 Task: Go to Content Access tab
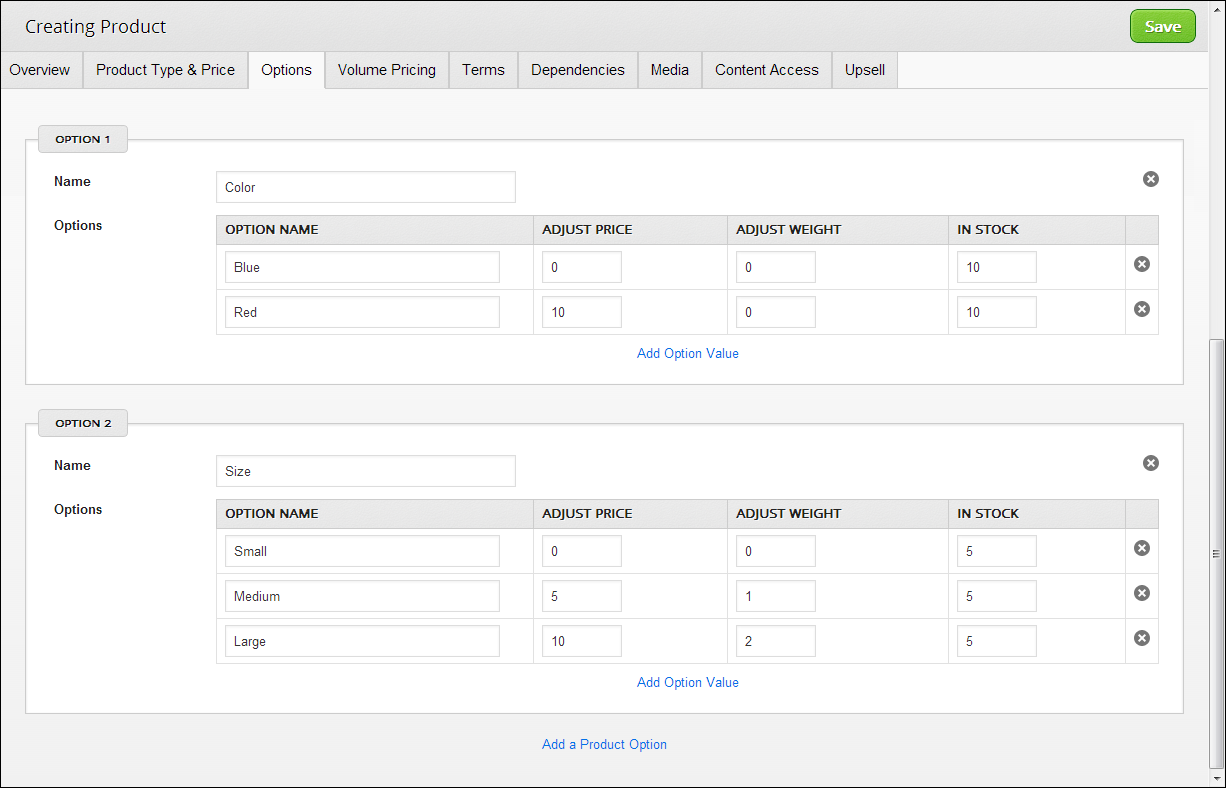click(x=767, y=70)
